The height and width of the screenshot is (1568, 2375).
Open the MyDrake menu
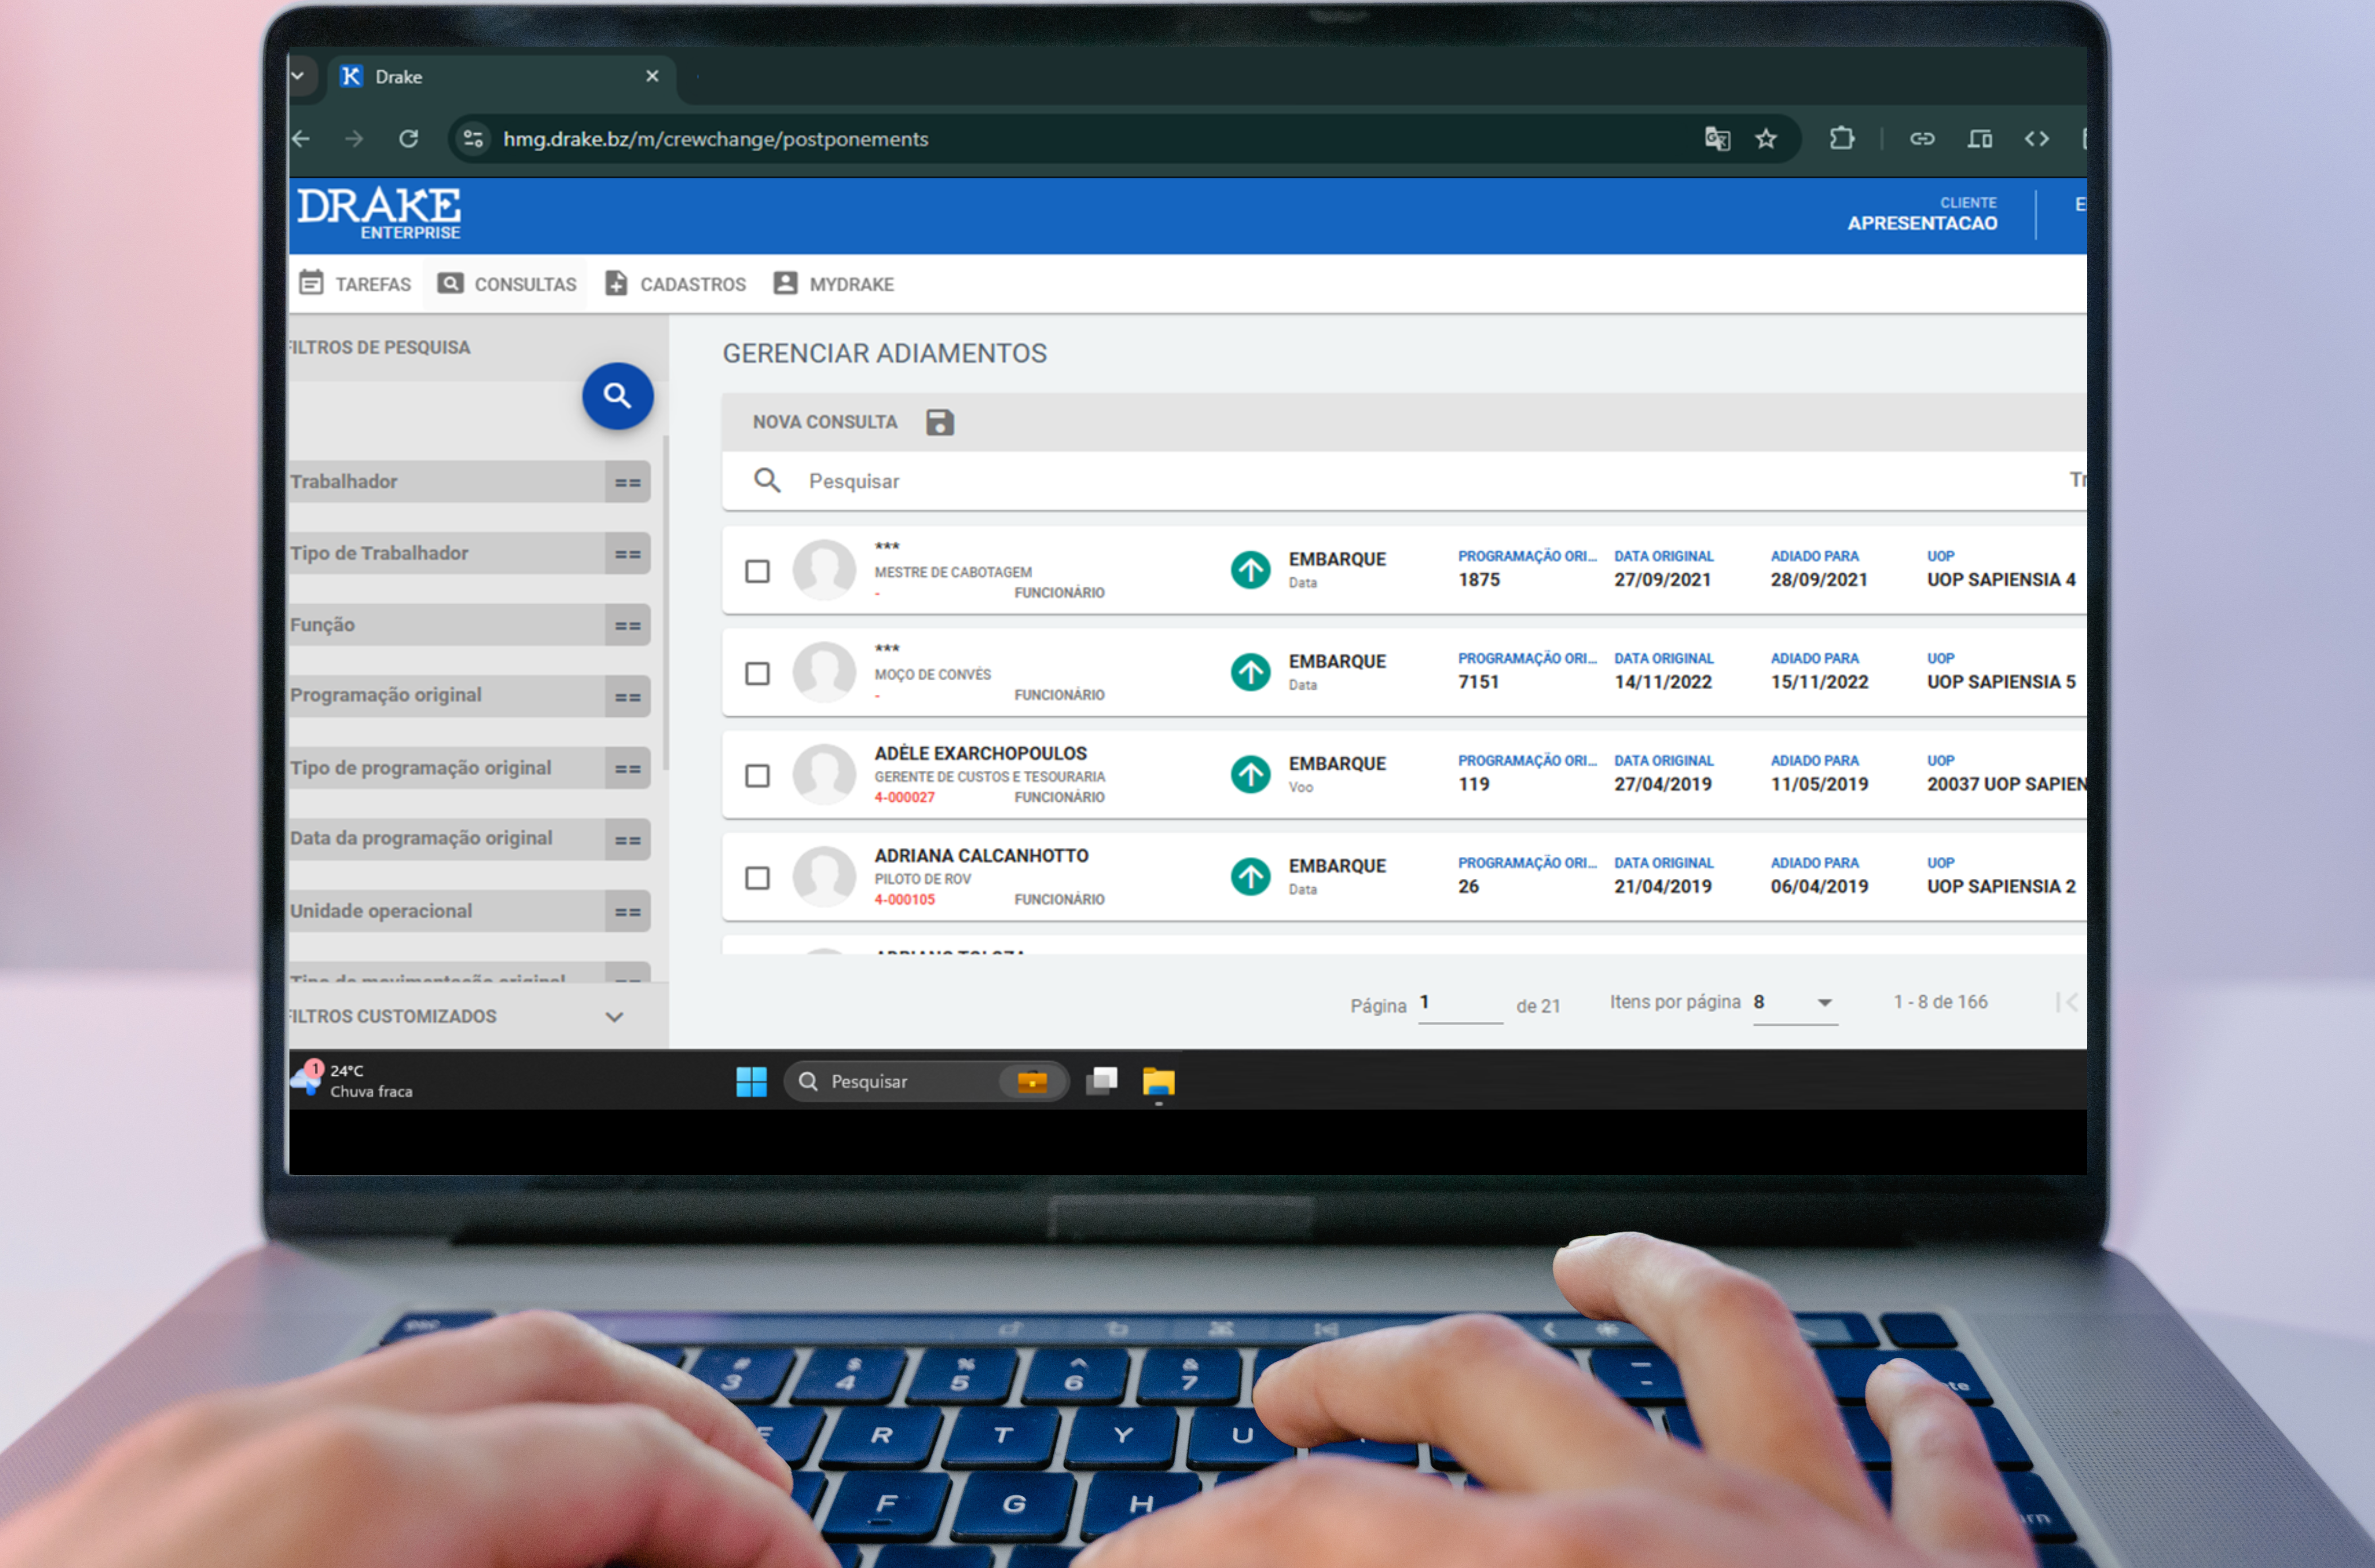click(x=834, y=284)
